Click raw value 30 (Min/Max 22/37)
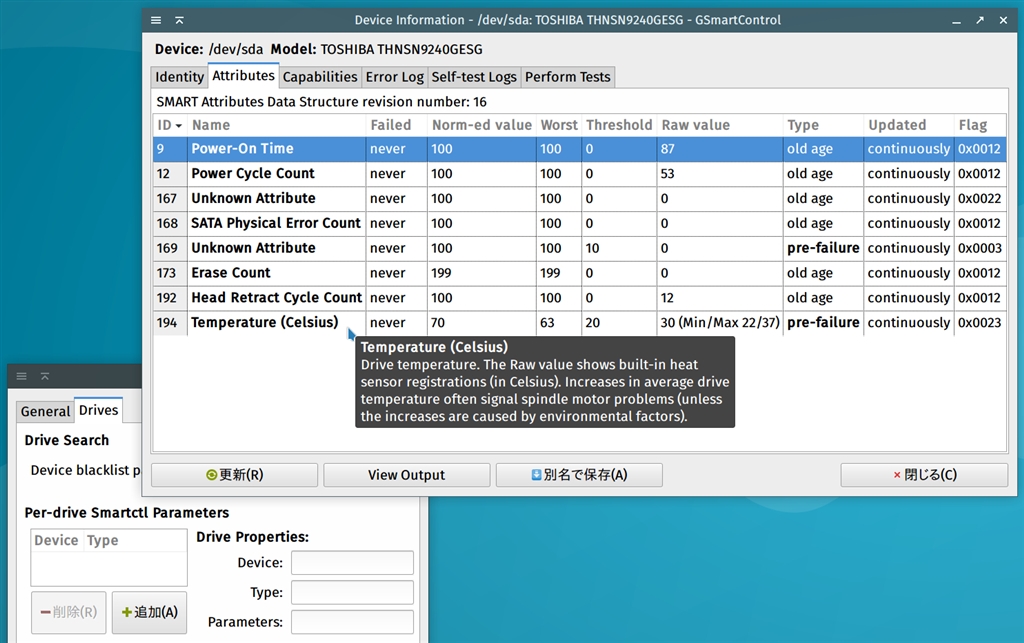Viewport: 1024px width, 643px height. [720, 322]
